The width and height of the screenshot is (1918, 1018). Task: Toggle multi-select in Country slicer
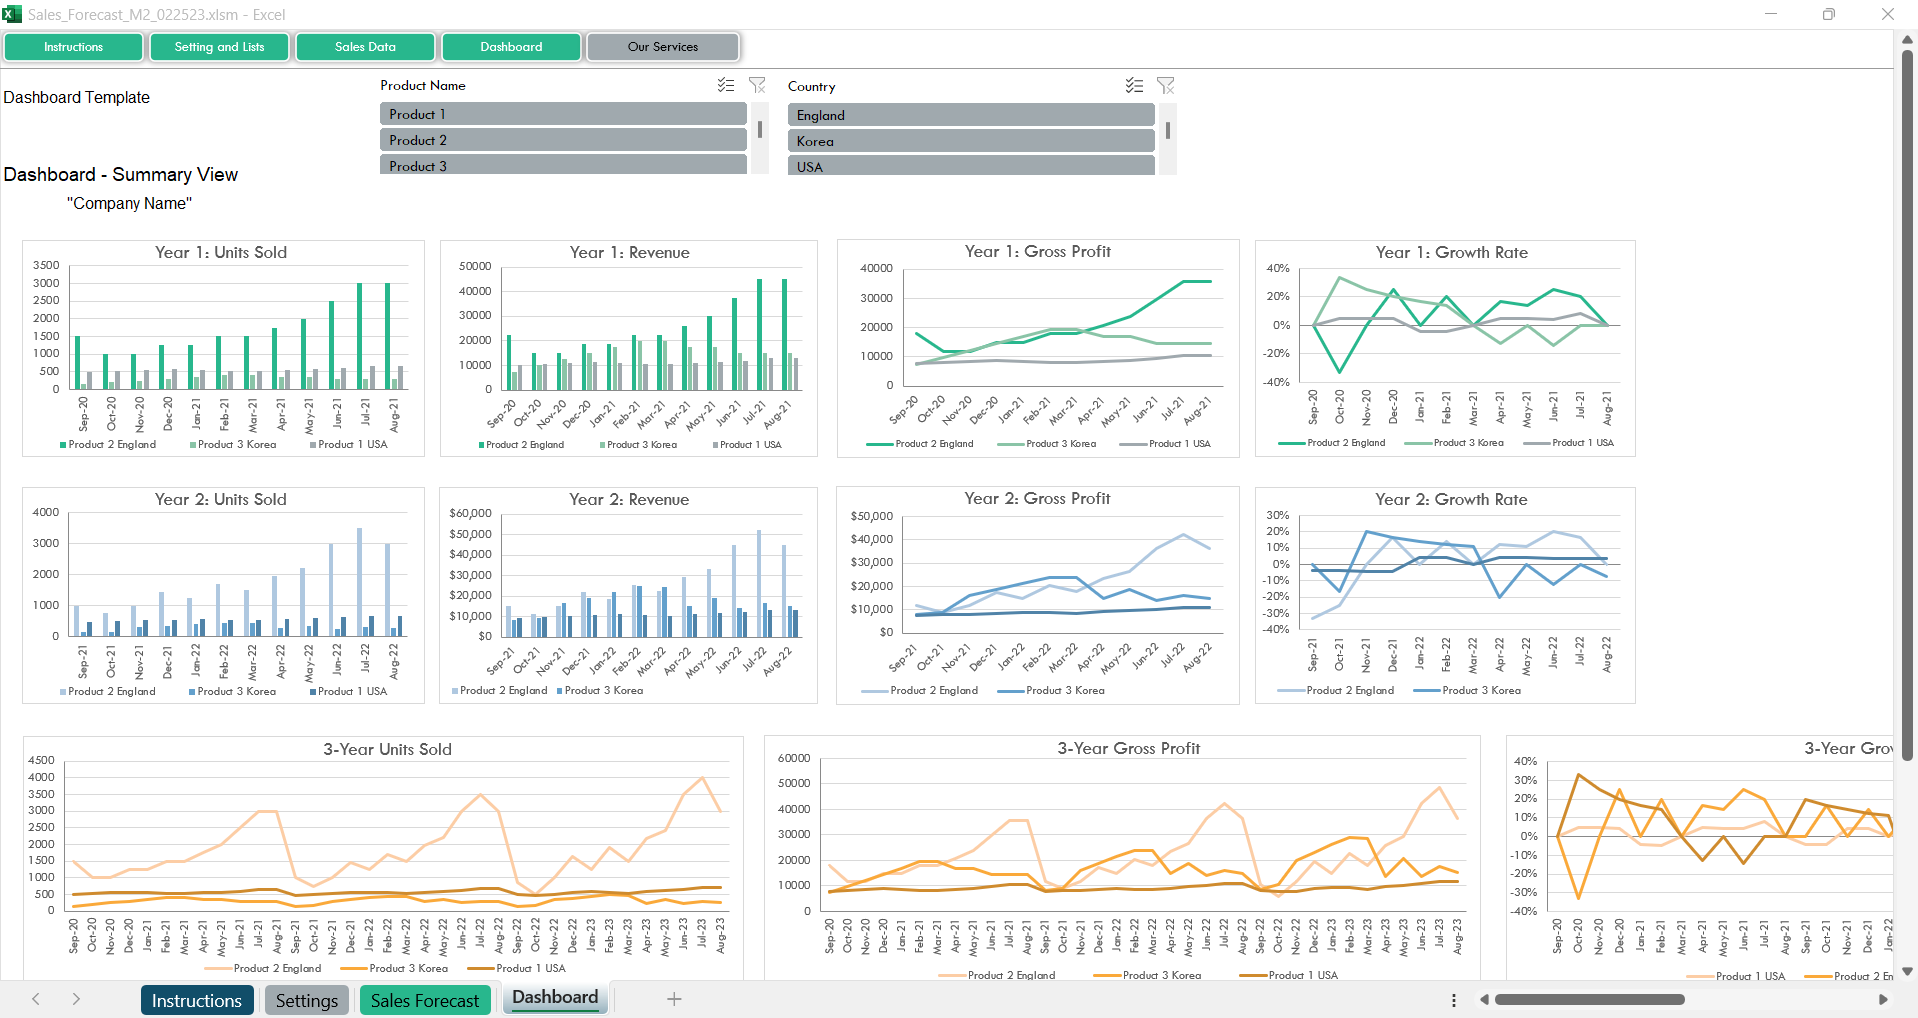tap(1134, 86)
